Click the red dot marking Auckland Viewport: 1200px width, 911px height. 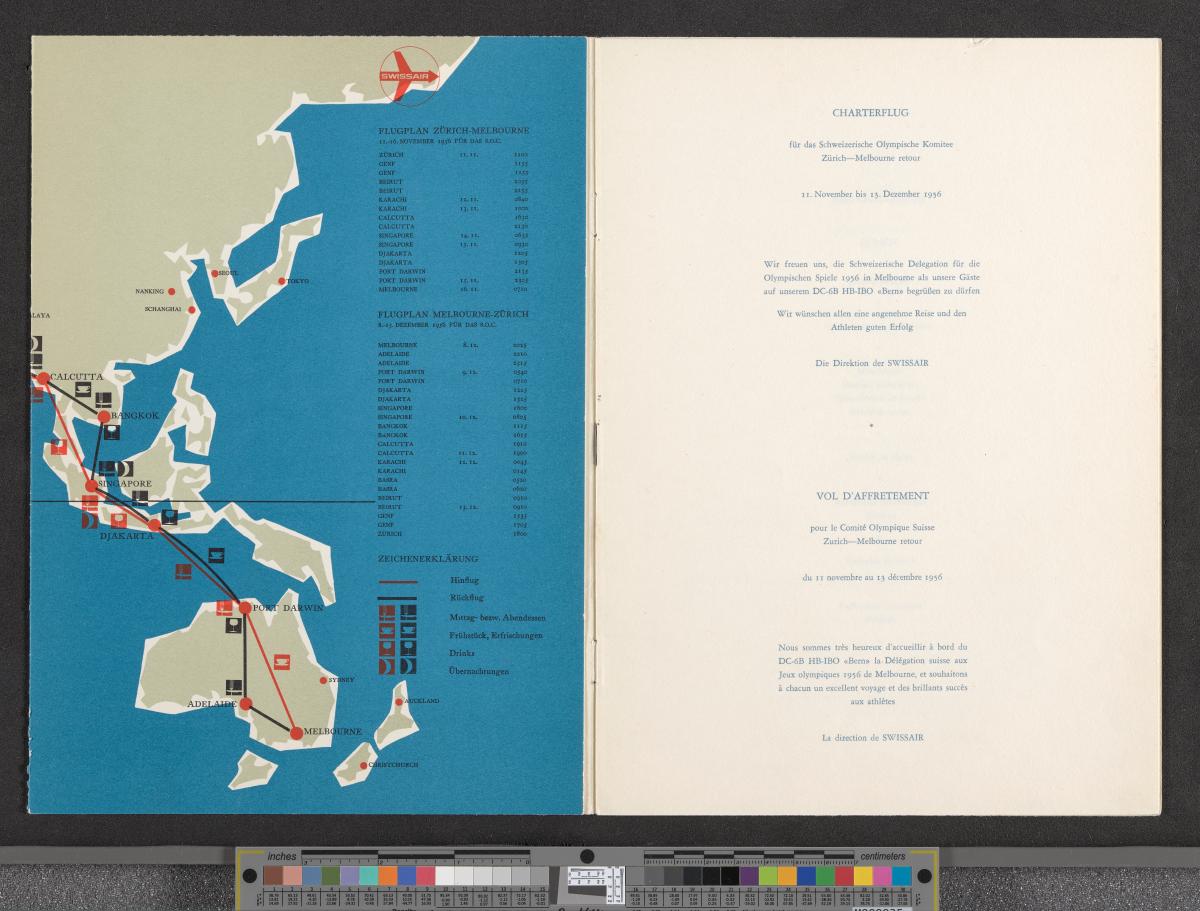tap(399, 702)
